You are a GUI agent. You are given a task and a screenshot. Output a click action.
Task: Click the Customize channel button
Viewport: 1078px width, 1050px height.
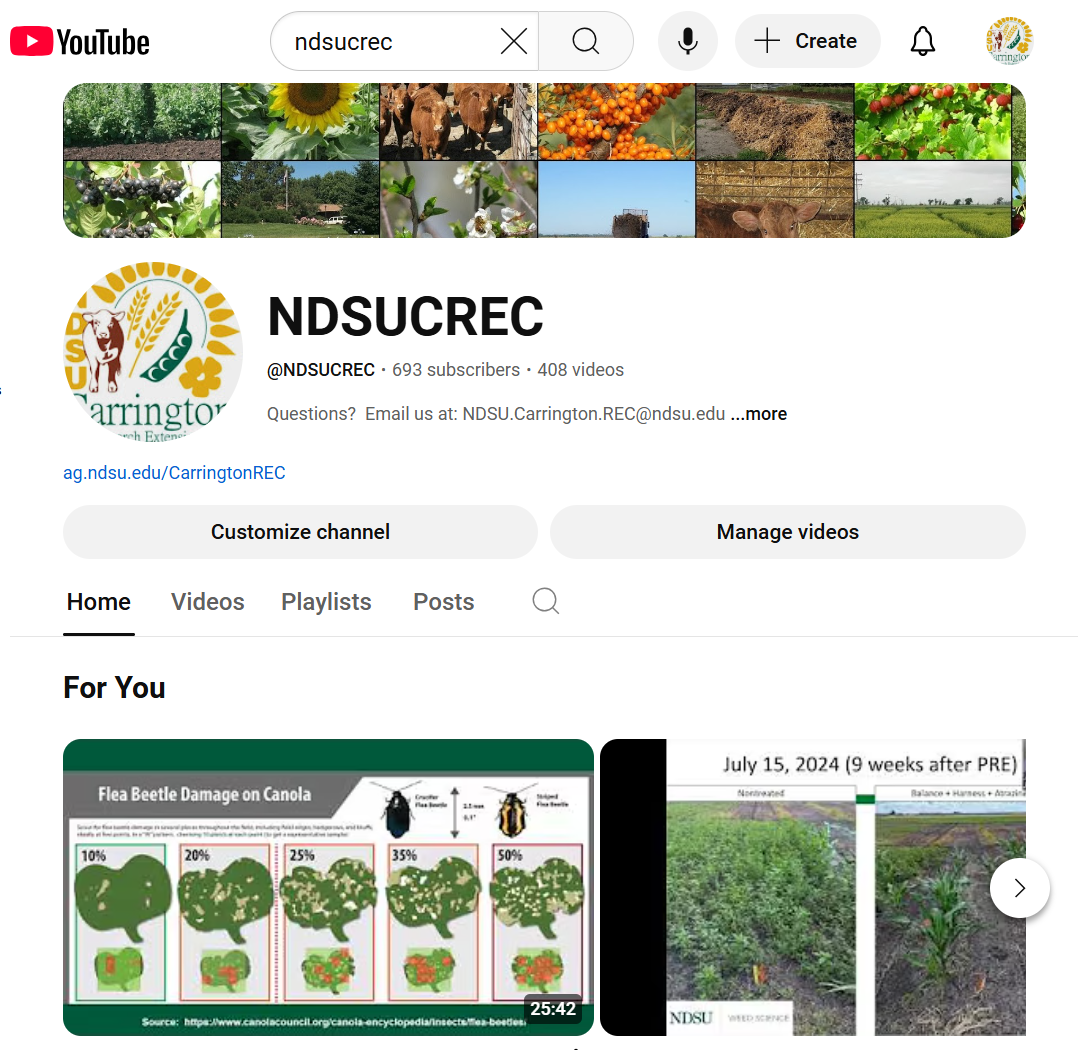300,532
